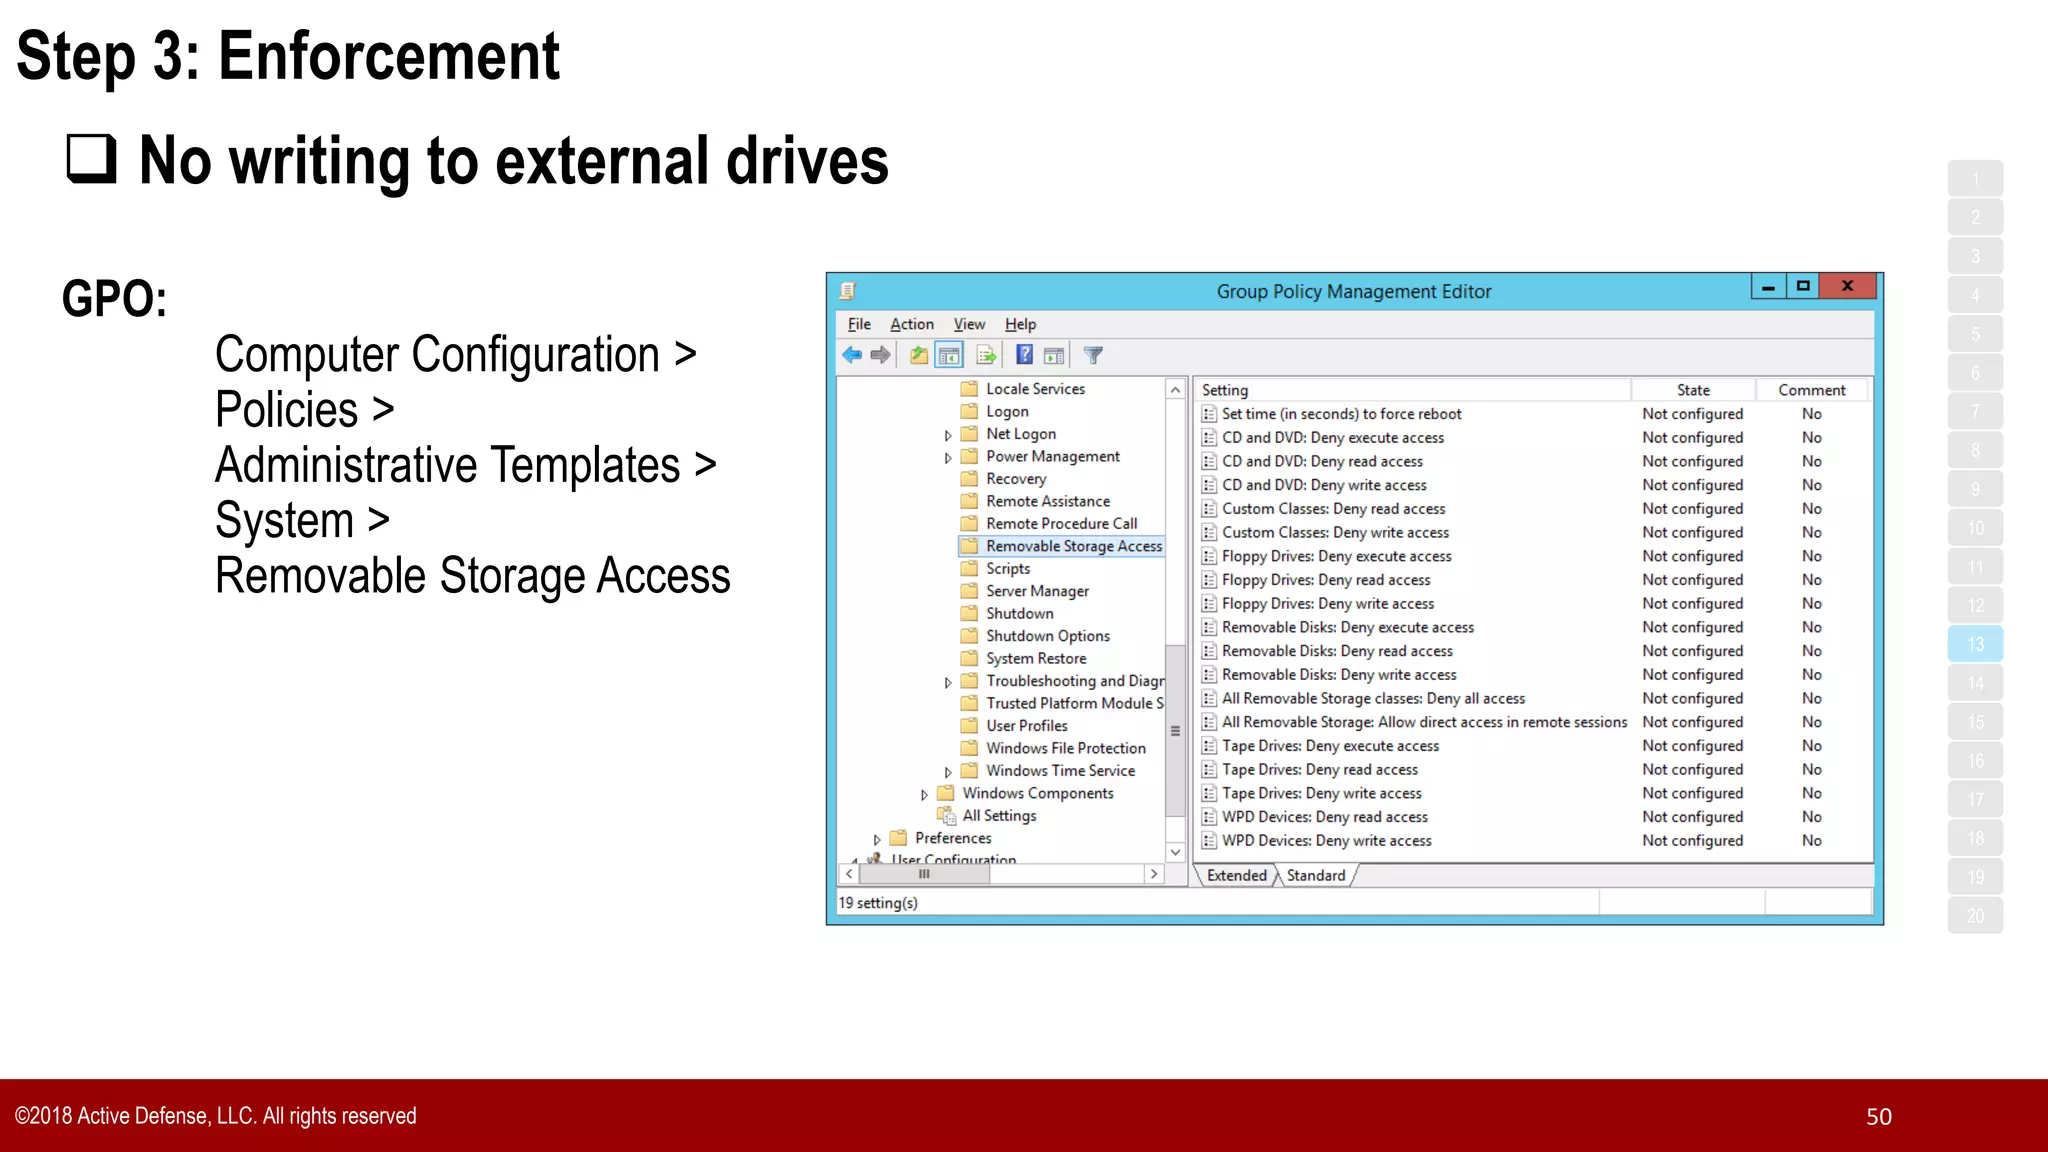Click the Preferences folder icon
Screen dimensions: 2048x1152
[898, 838]
